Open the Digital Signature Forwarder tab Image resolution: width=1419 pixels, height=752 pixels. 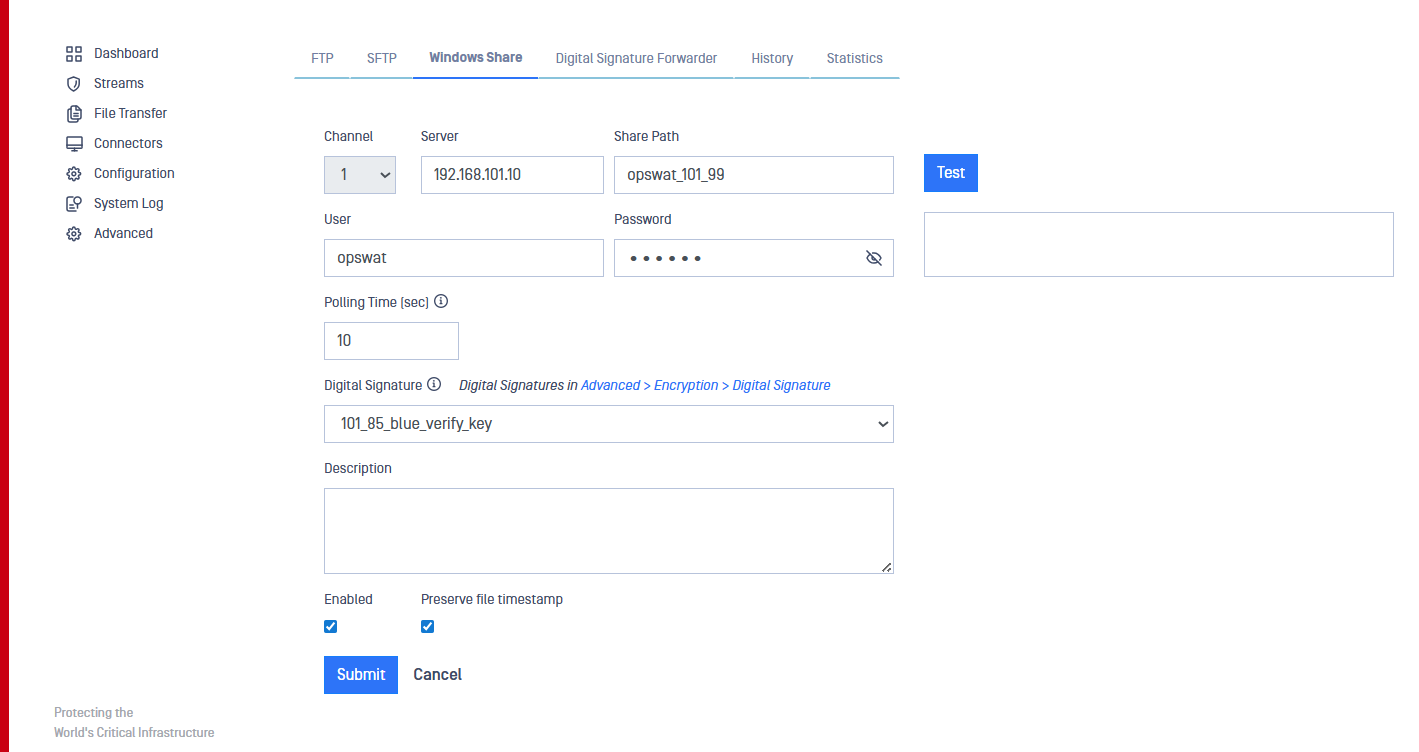point(636,58)
